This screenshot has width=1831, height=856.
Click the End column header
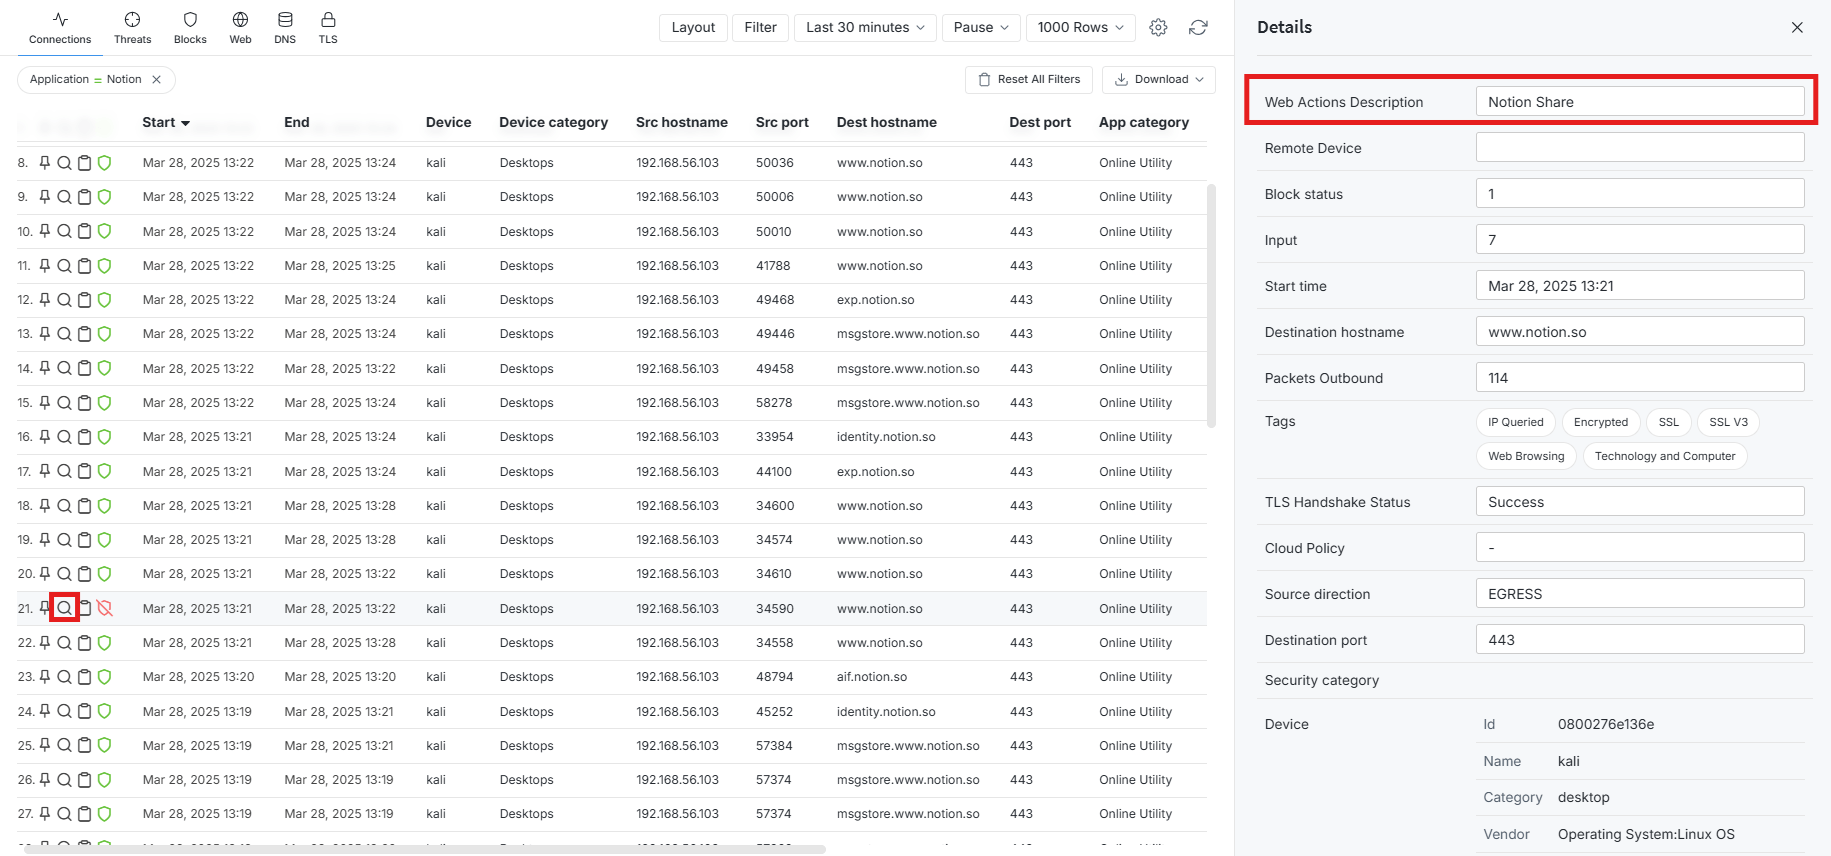(x=297, y=122)
